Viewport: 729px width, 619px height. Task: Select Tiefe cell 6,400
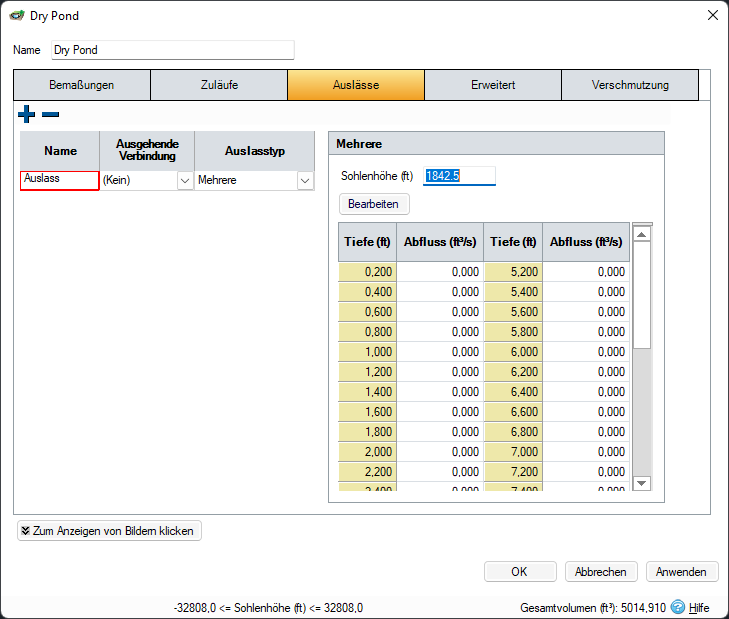coord(513,392)
